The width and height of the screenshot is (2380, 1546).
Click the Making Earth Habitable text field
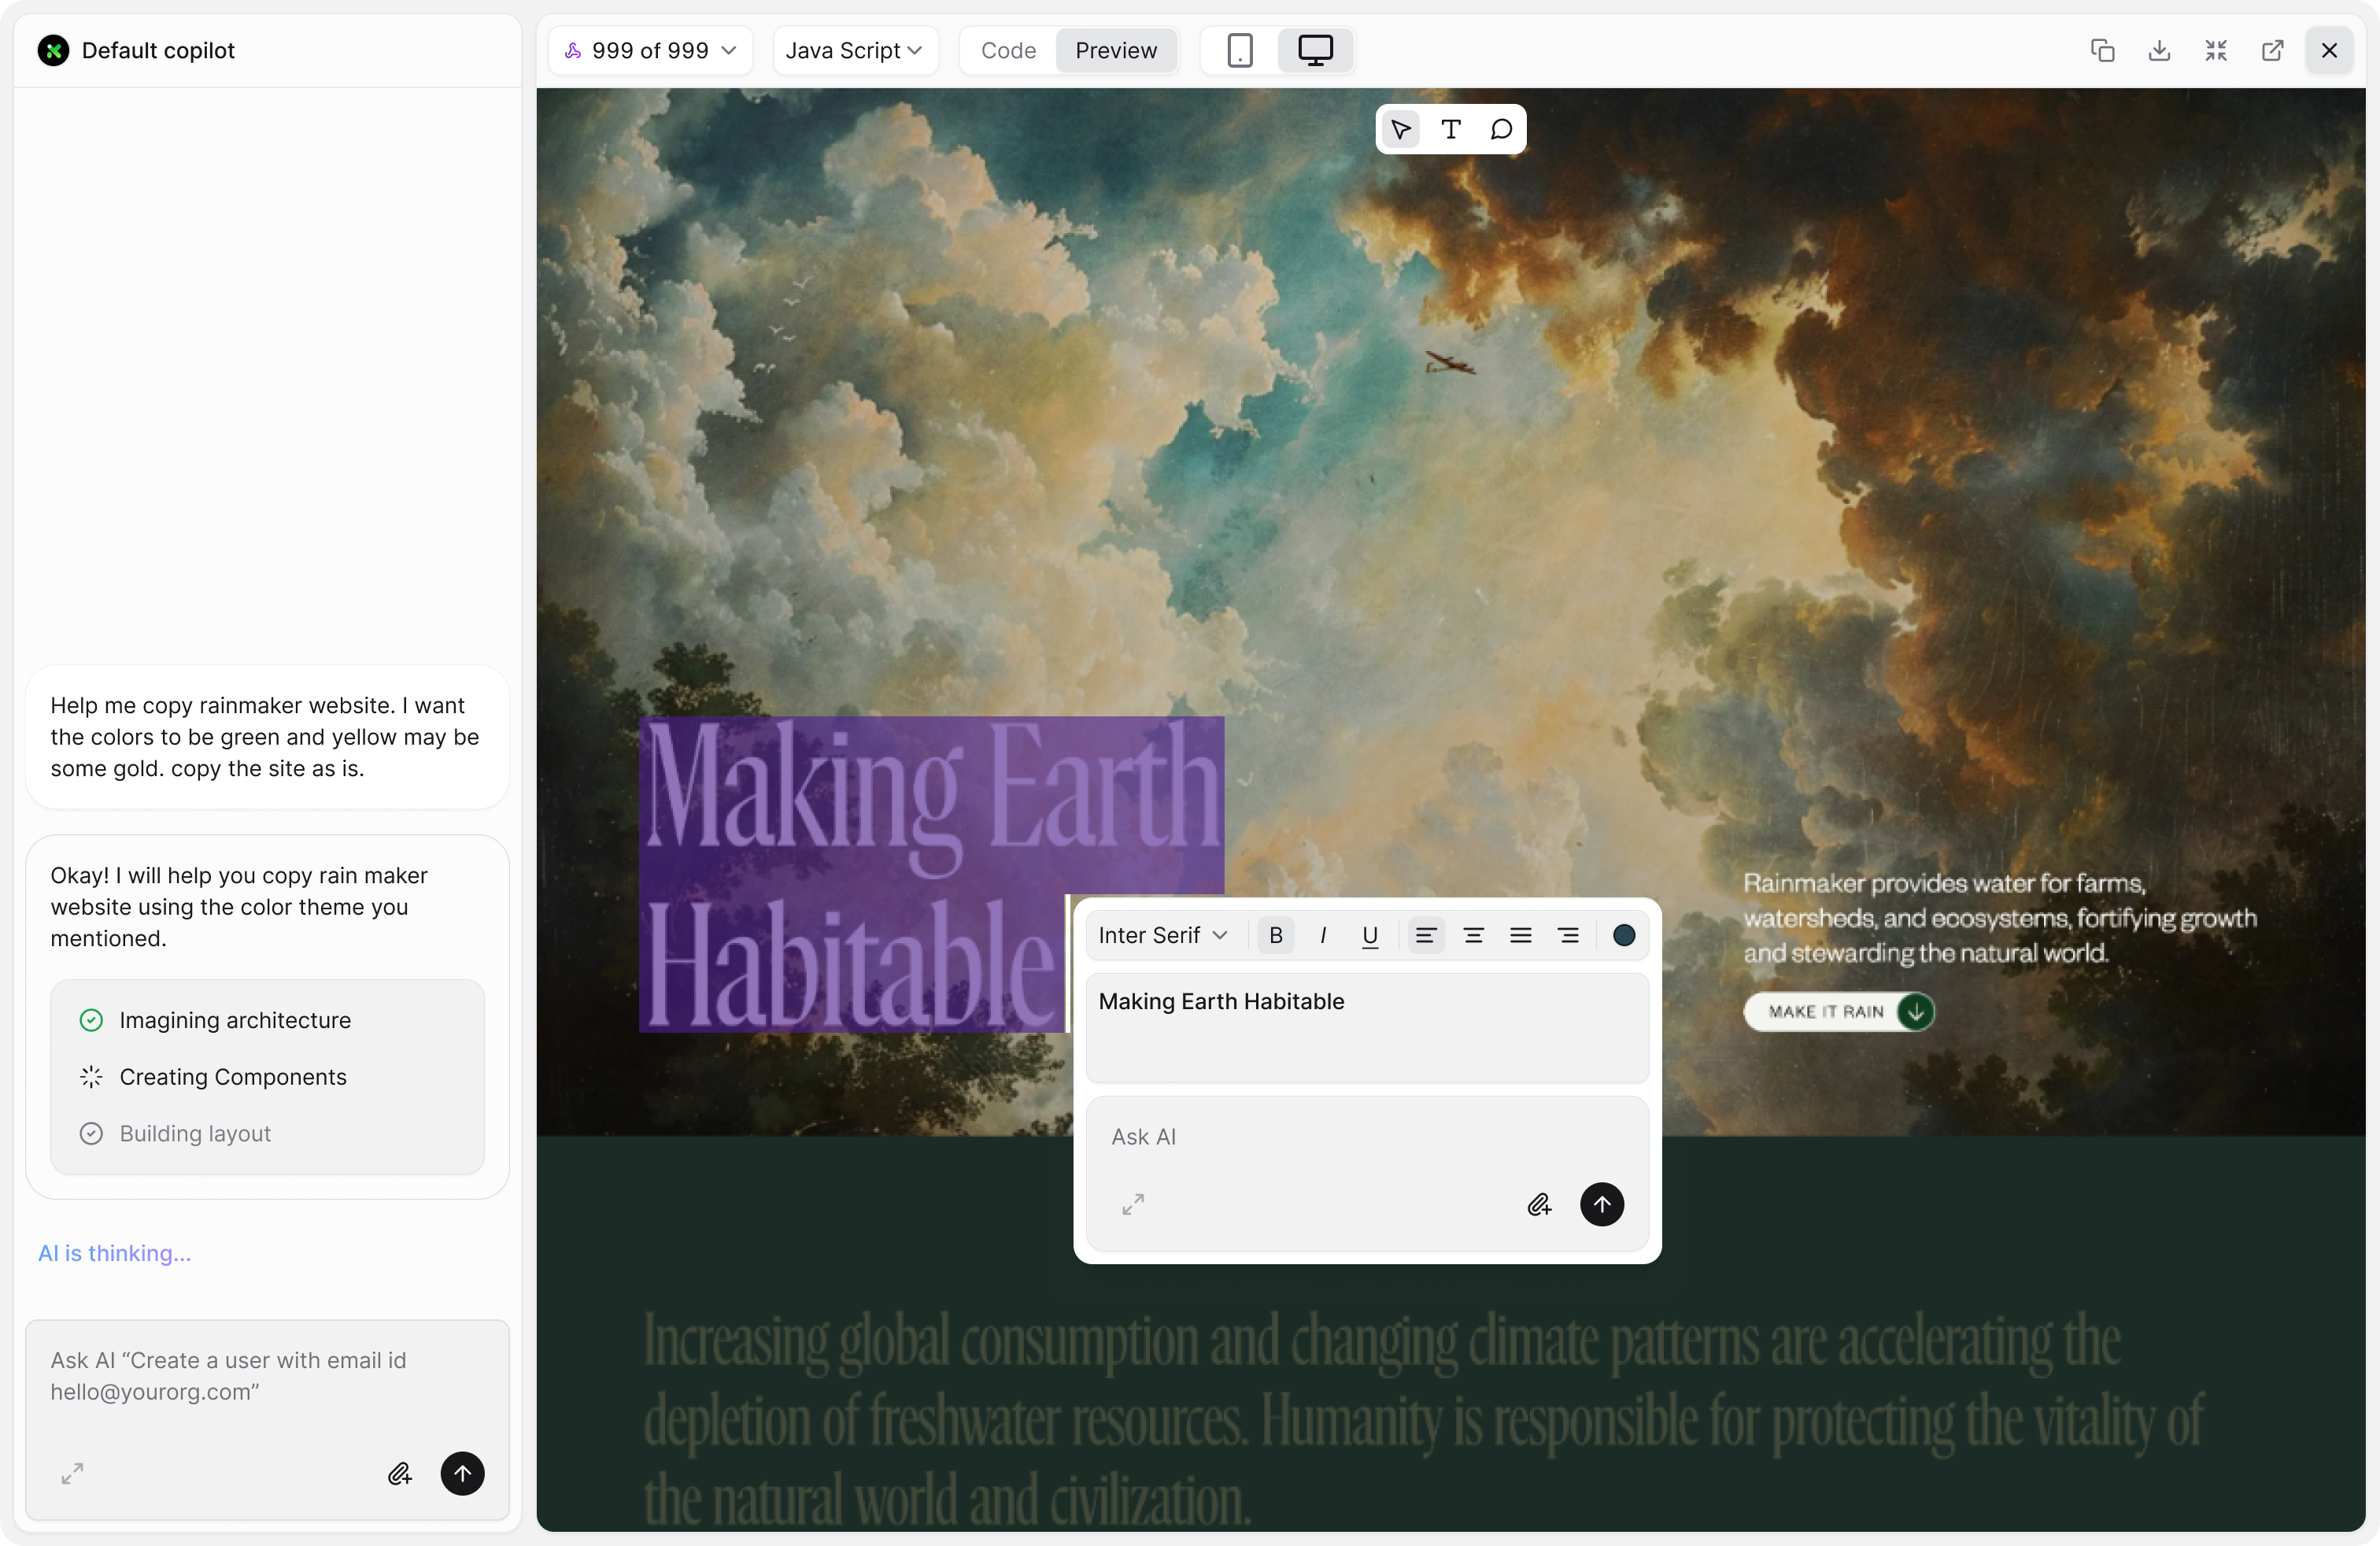[1367, 1027]
